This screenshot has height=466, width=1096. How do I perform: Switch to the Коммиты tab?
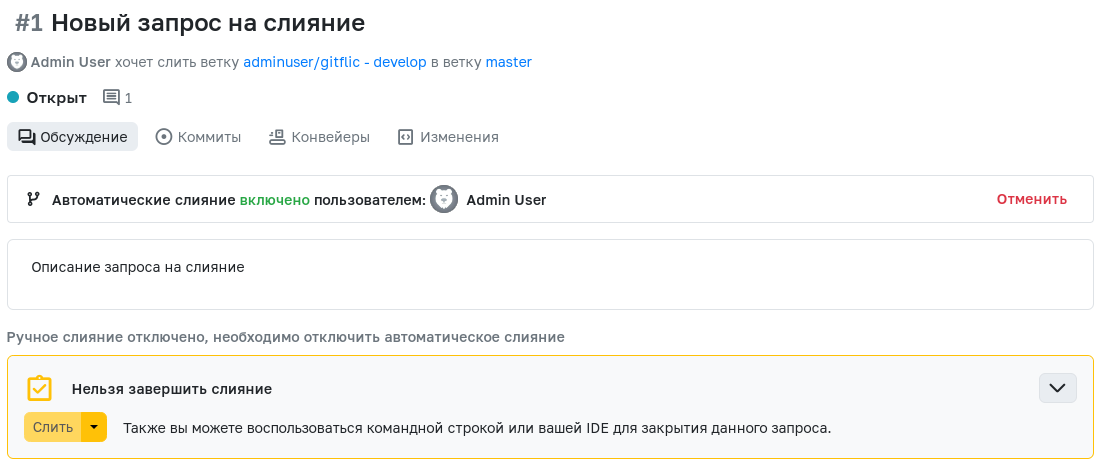(199, 137)
